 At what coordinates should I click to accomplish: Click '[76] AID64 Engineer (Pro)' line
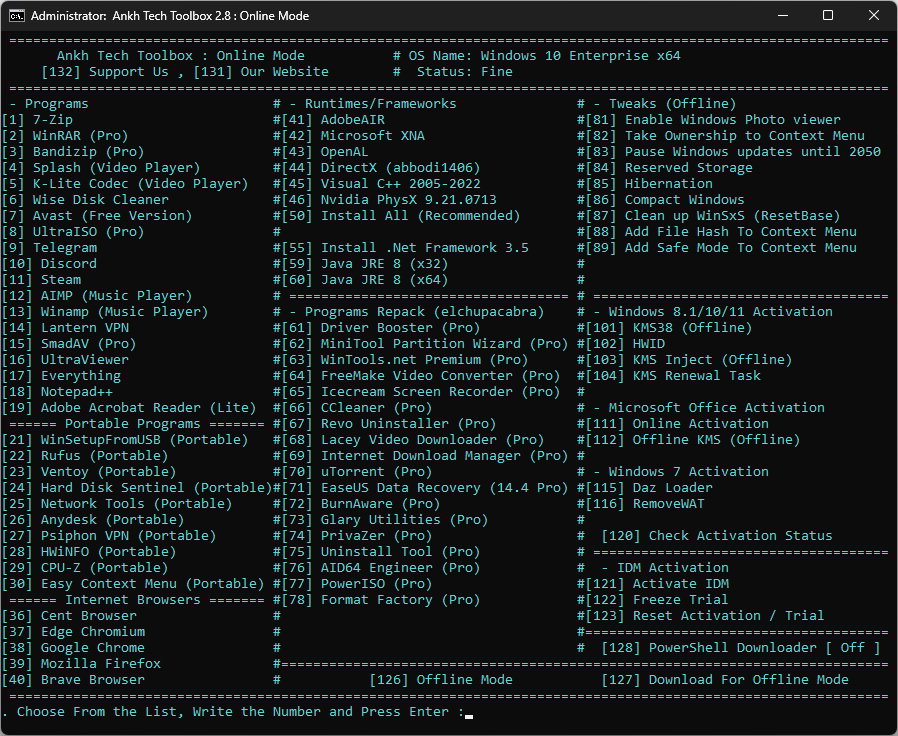coord(381,569)
